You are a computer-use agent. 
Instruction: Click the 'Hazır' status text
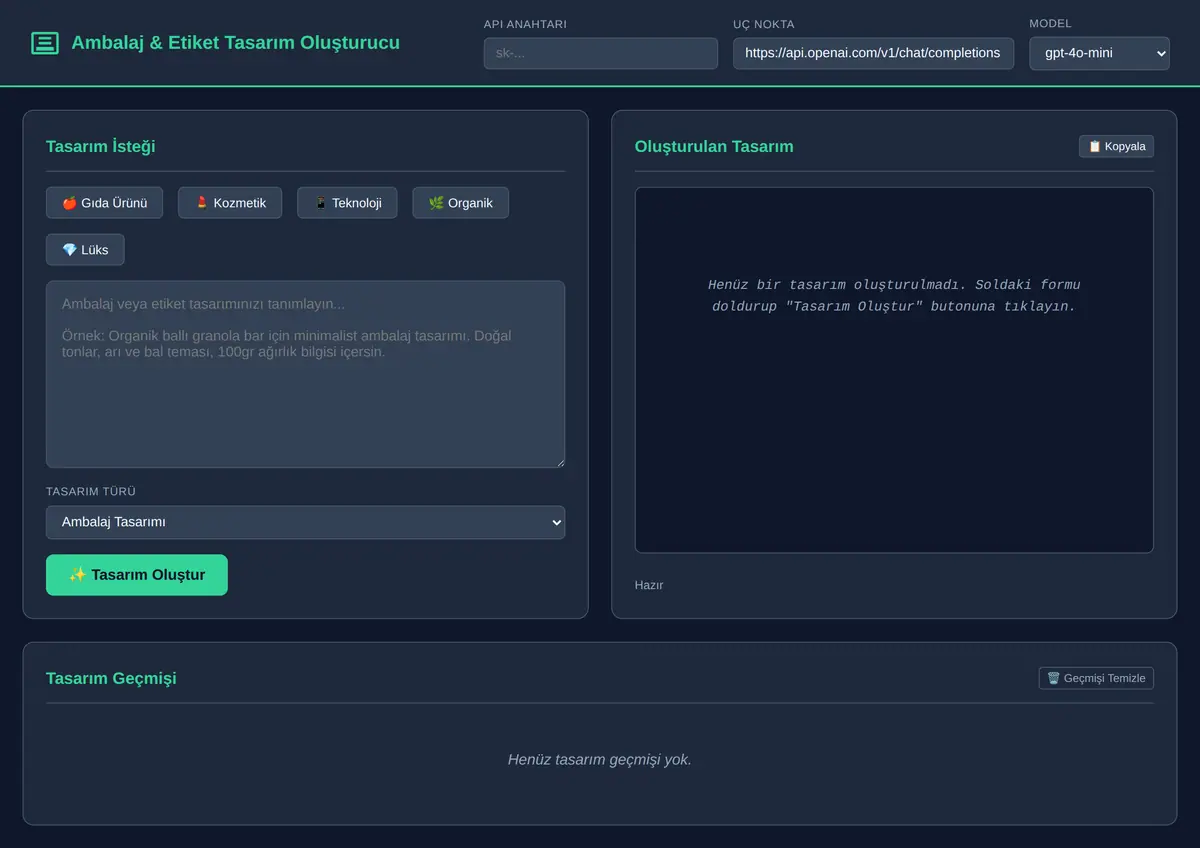pos(649,585)
